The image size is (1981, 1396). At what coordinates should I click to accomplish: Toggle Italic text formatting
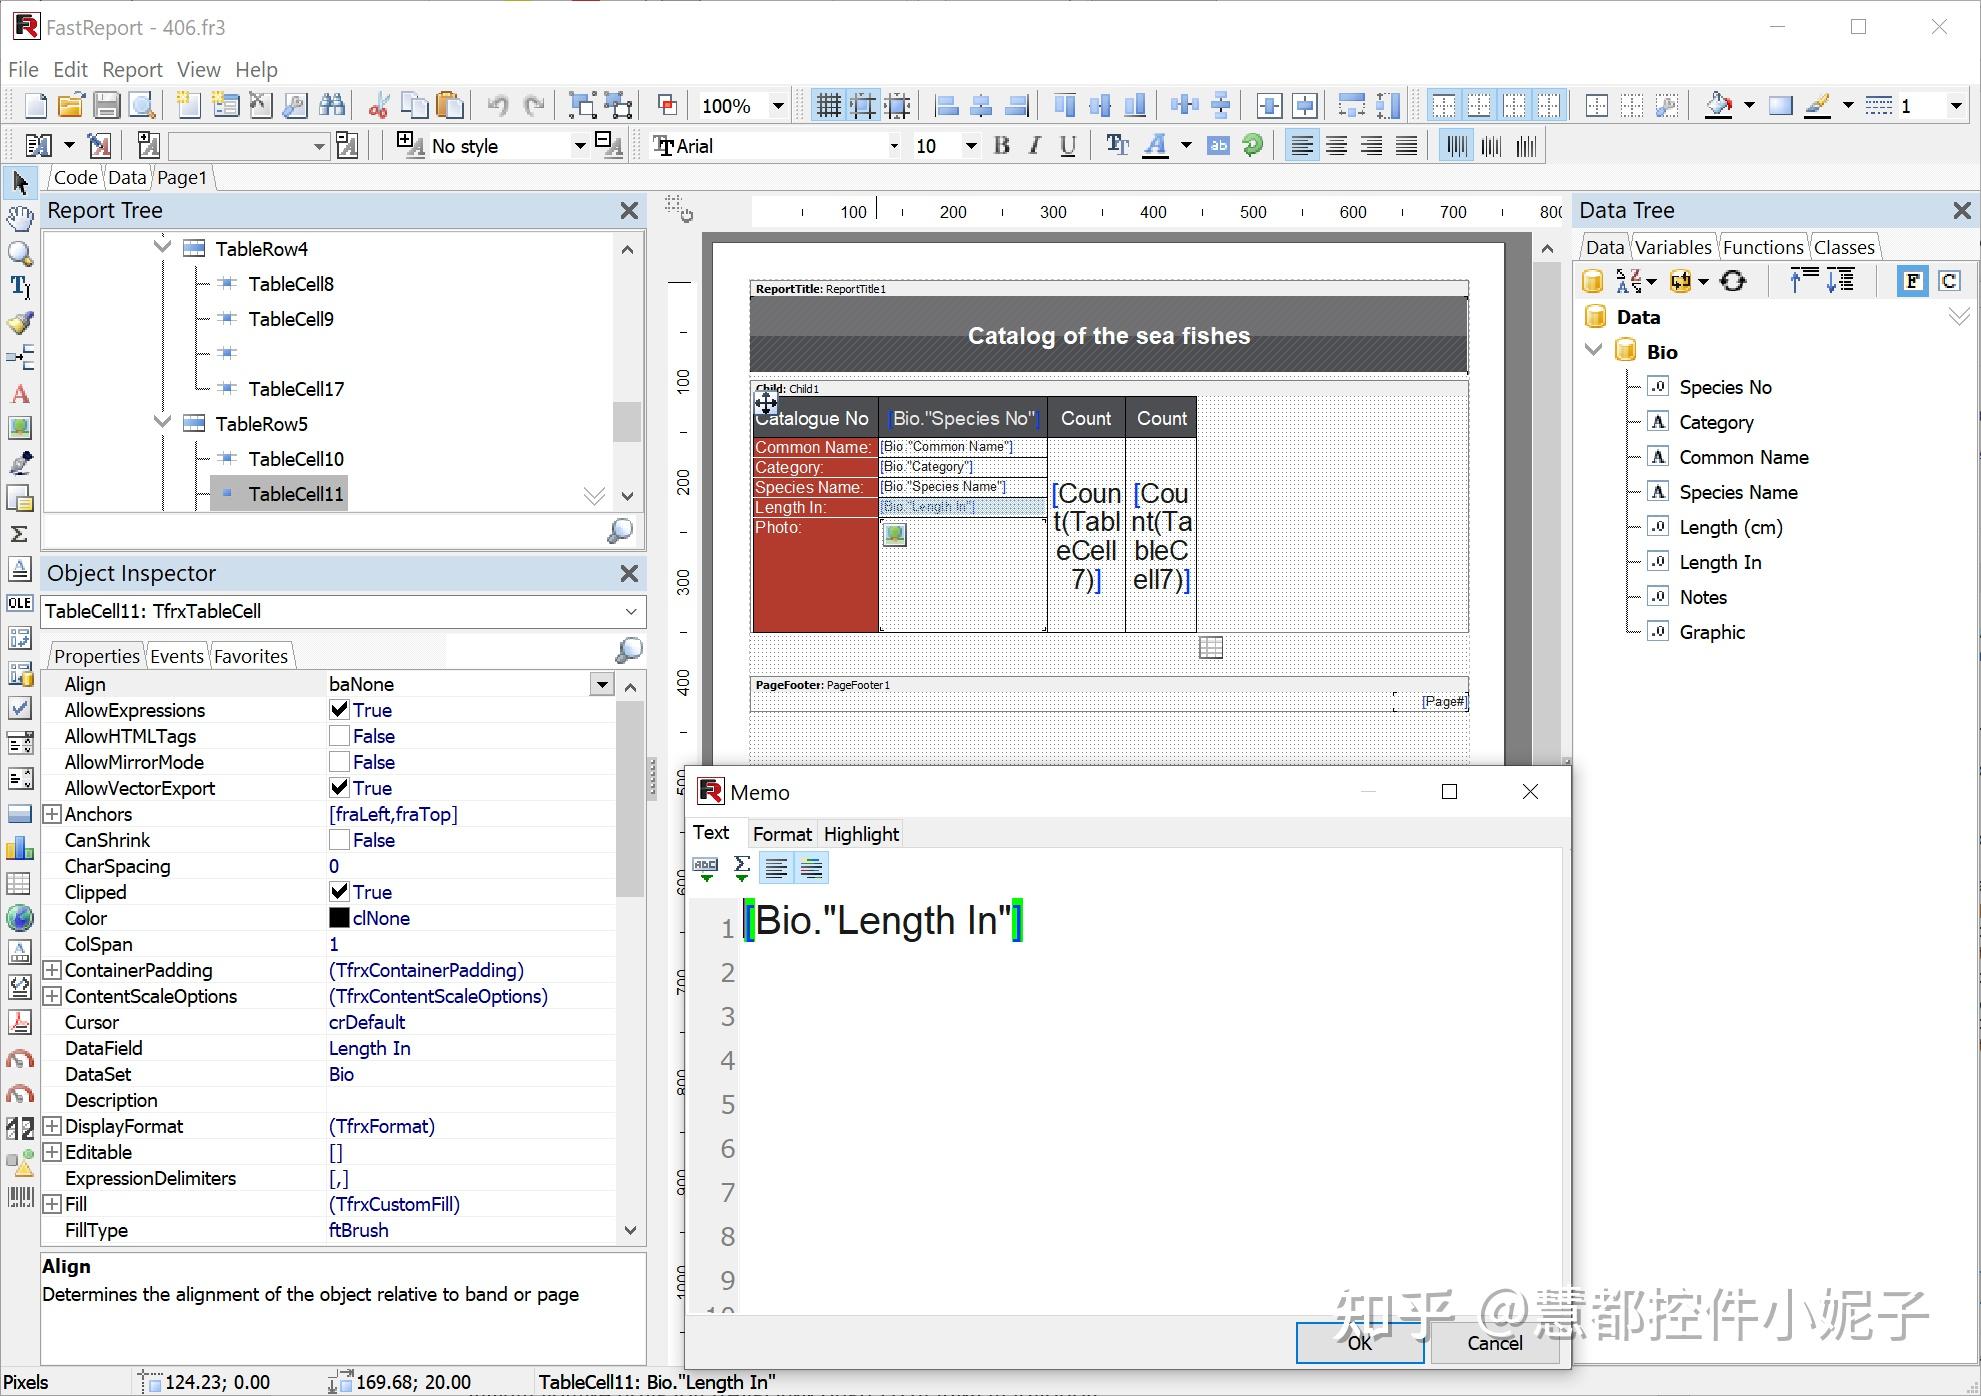tap(1035, 146)
